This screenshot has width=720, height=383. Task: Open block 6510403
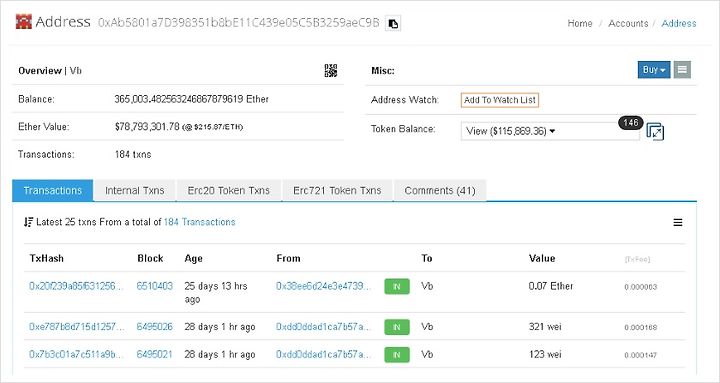[155, 286]
